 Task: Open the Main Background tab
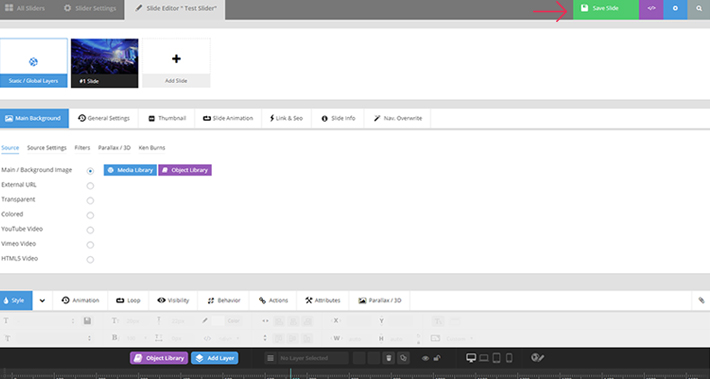pyautogui.click(x=34, y=118)
